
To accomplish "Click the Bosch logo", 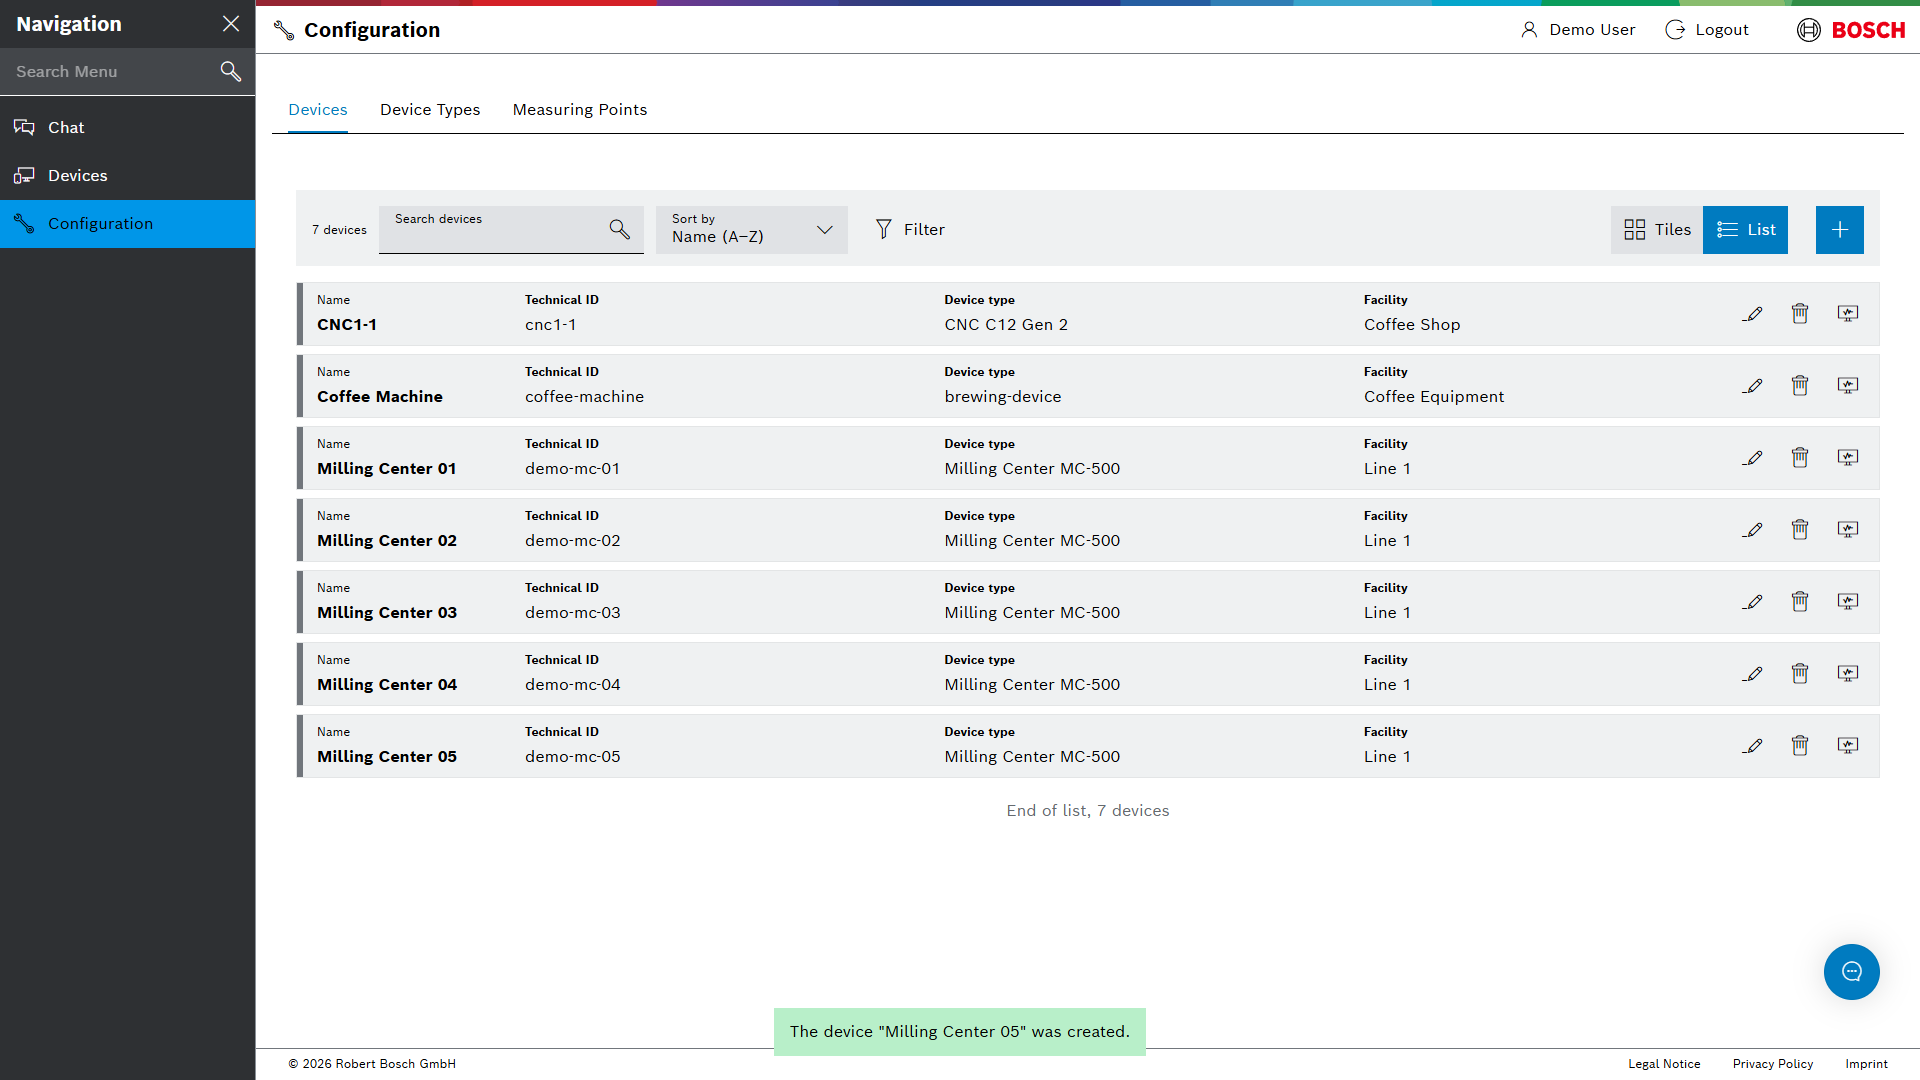I will tap(1851, 30).
